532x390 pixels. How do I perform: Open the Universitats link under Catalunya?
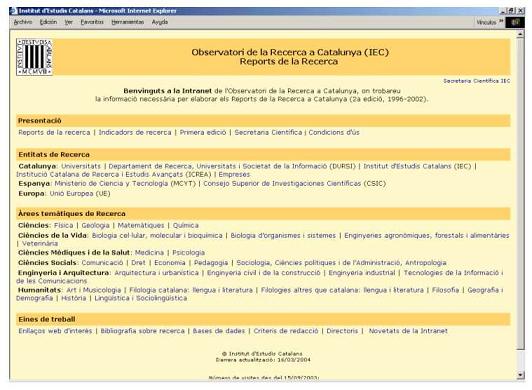(x=81, y=166)
